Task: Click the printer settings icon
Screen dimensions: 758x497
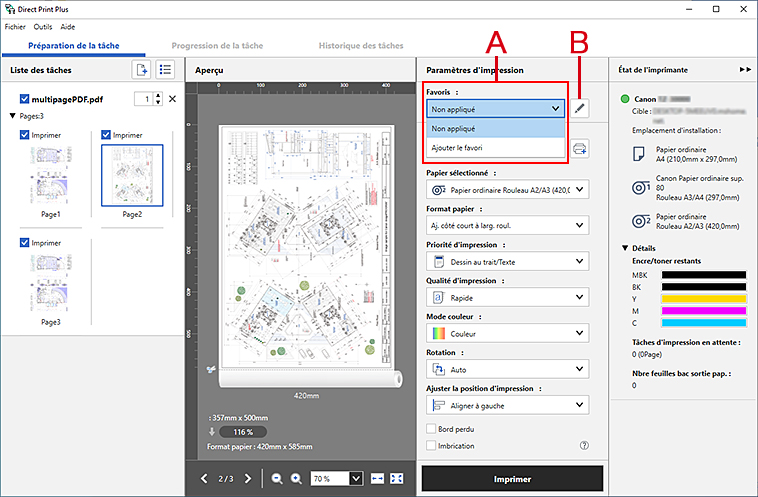Action: tap(580, 149)
